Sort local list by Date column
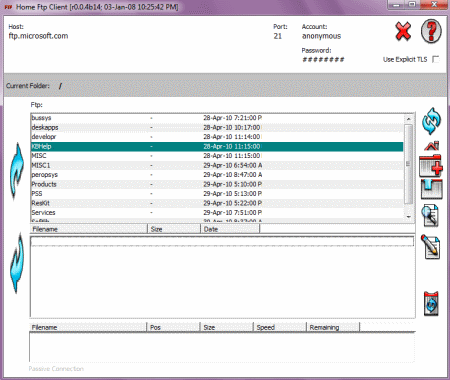The height and width of the screenshot is (380, 450). [x=230, y=229]
